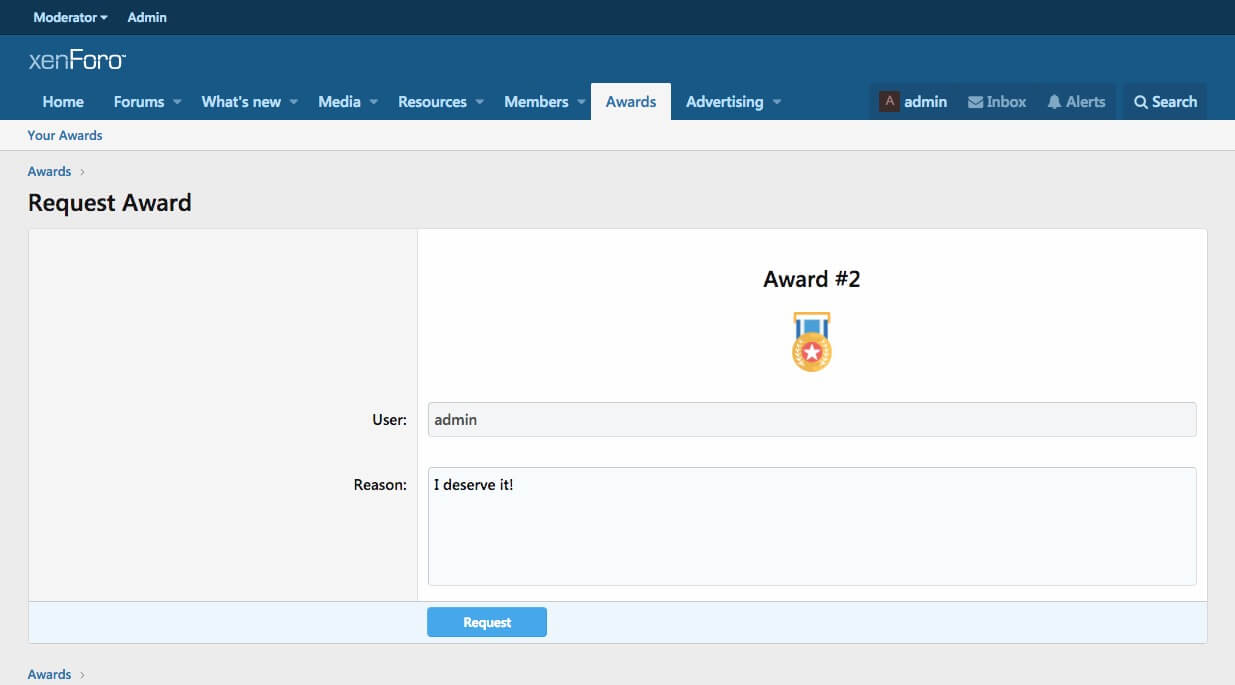Select the Awards navigation tab
The width and height of the screenshot is (1235, 685).
[631, 101]
